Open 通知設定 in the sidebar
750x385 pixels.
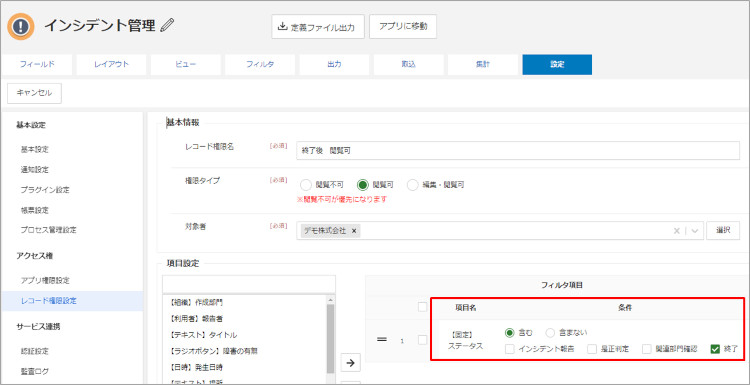click(x=34, y=170)
